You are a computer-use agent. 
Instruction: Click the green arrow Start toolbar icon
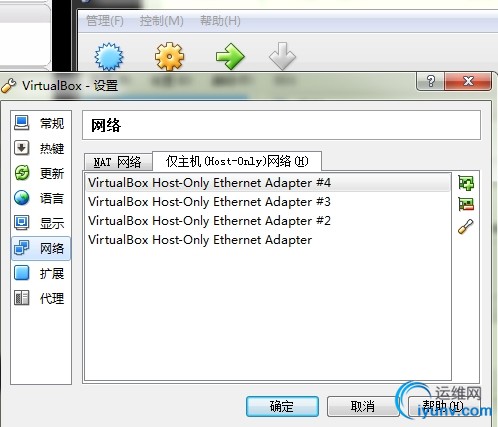230,56
